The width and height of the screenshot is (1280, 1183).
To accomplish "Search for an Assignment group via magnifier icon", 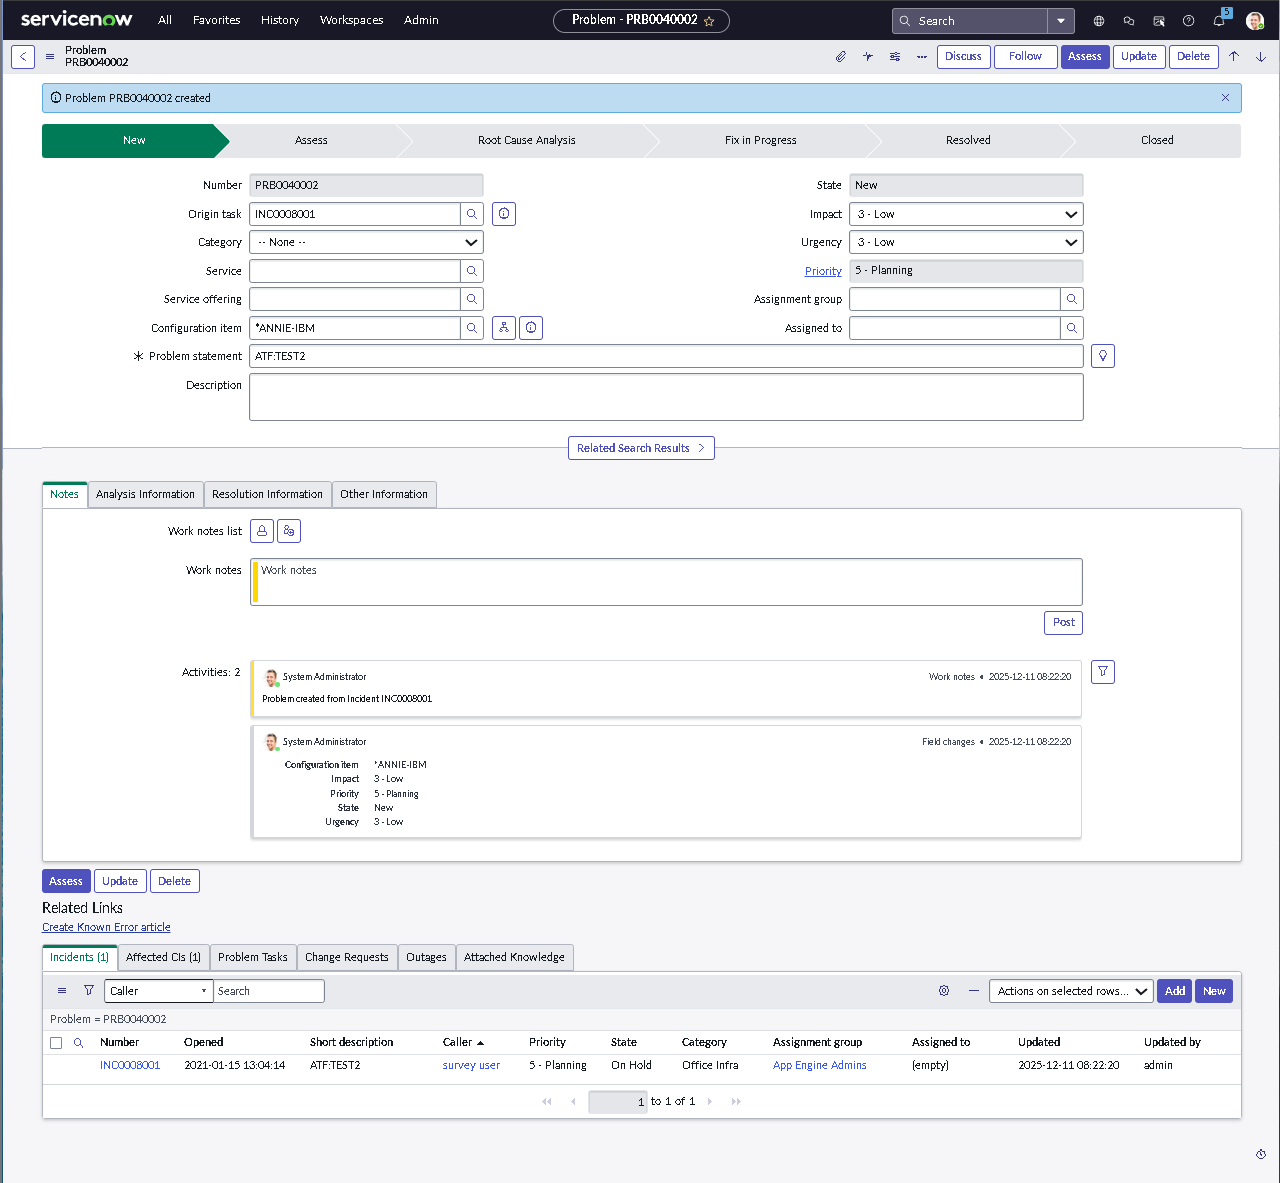I will (x=1070, y=298).
